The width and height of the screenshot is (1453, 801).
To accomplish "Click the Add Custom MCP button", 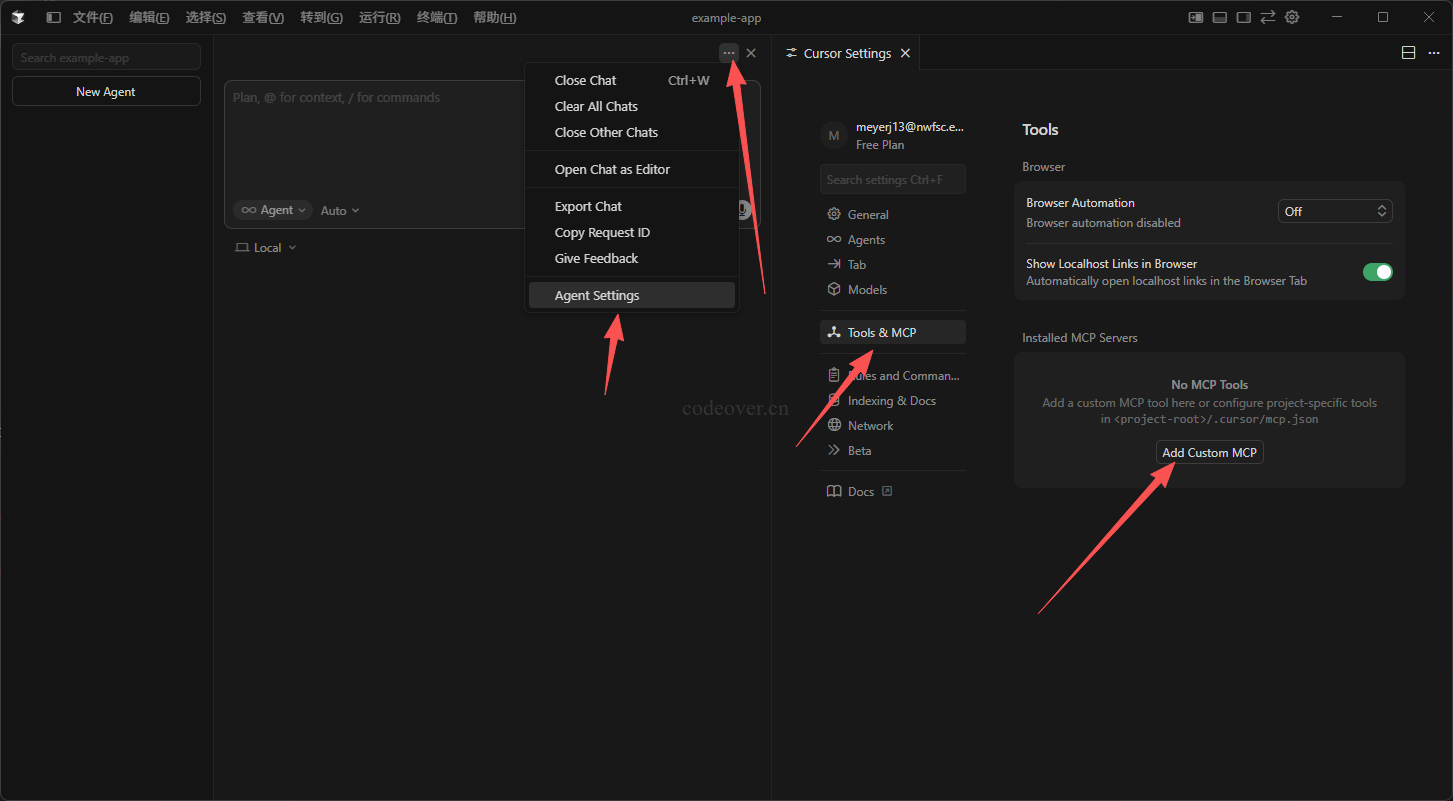I will pyautogui.click(x=1209, y=452).
